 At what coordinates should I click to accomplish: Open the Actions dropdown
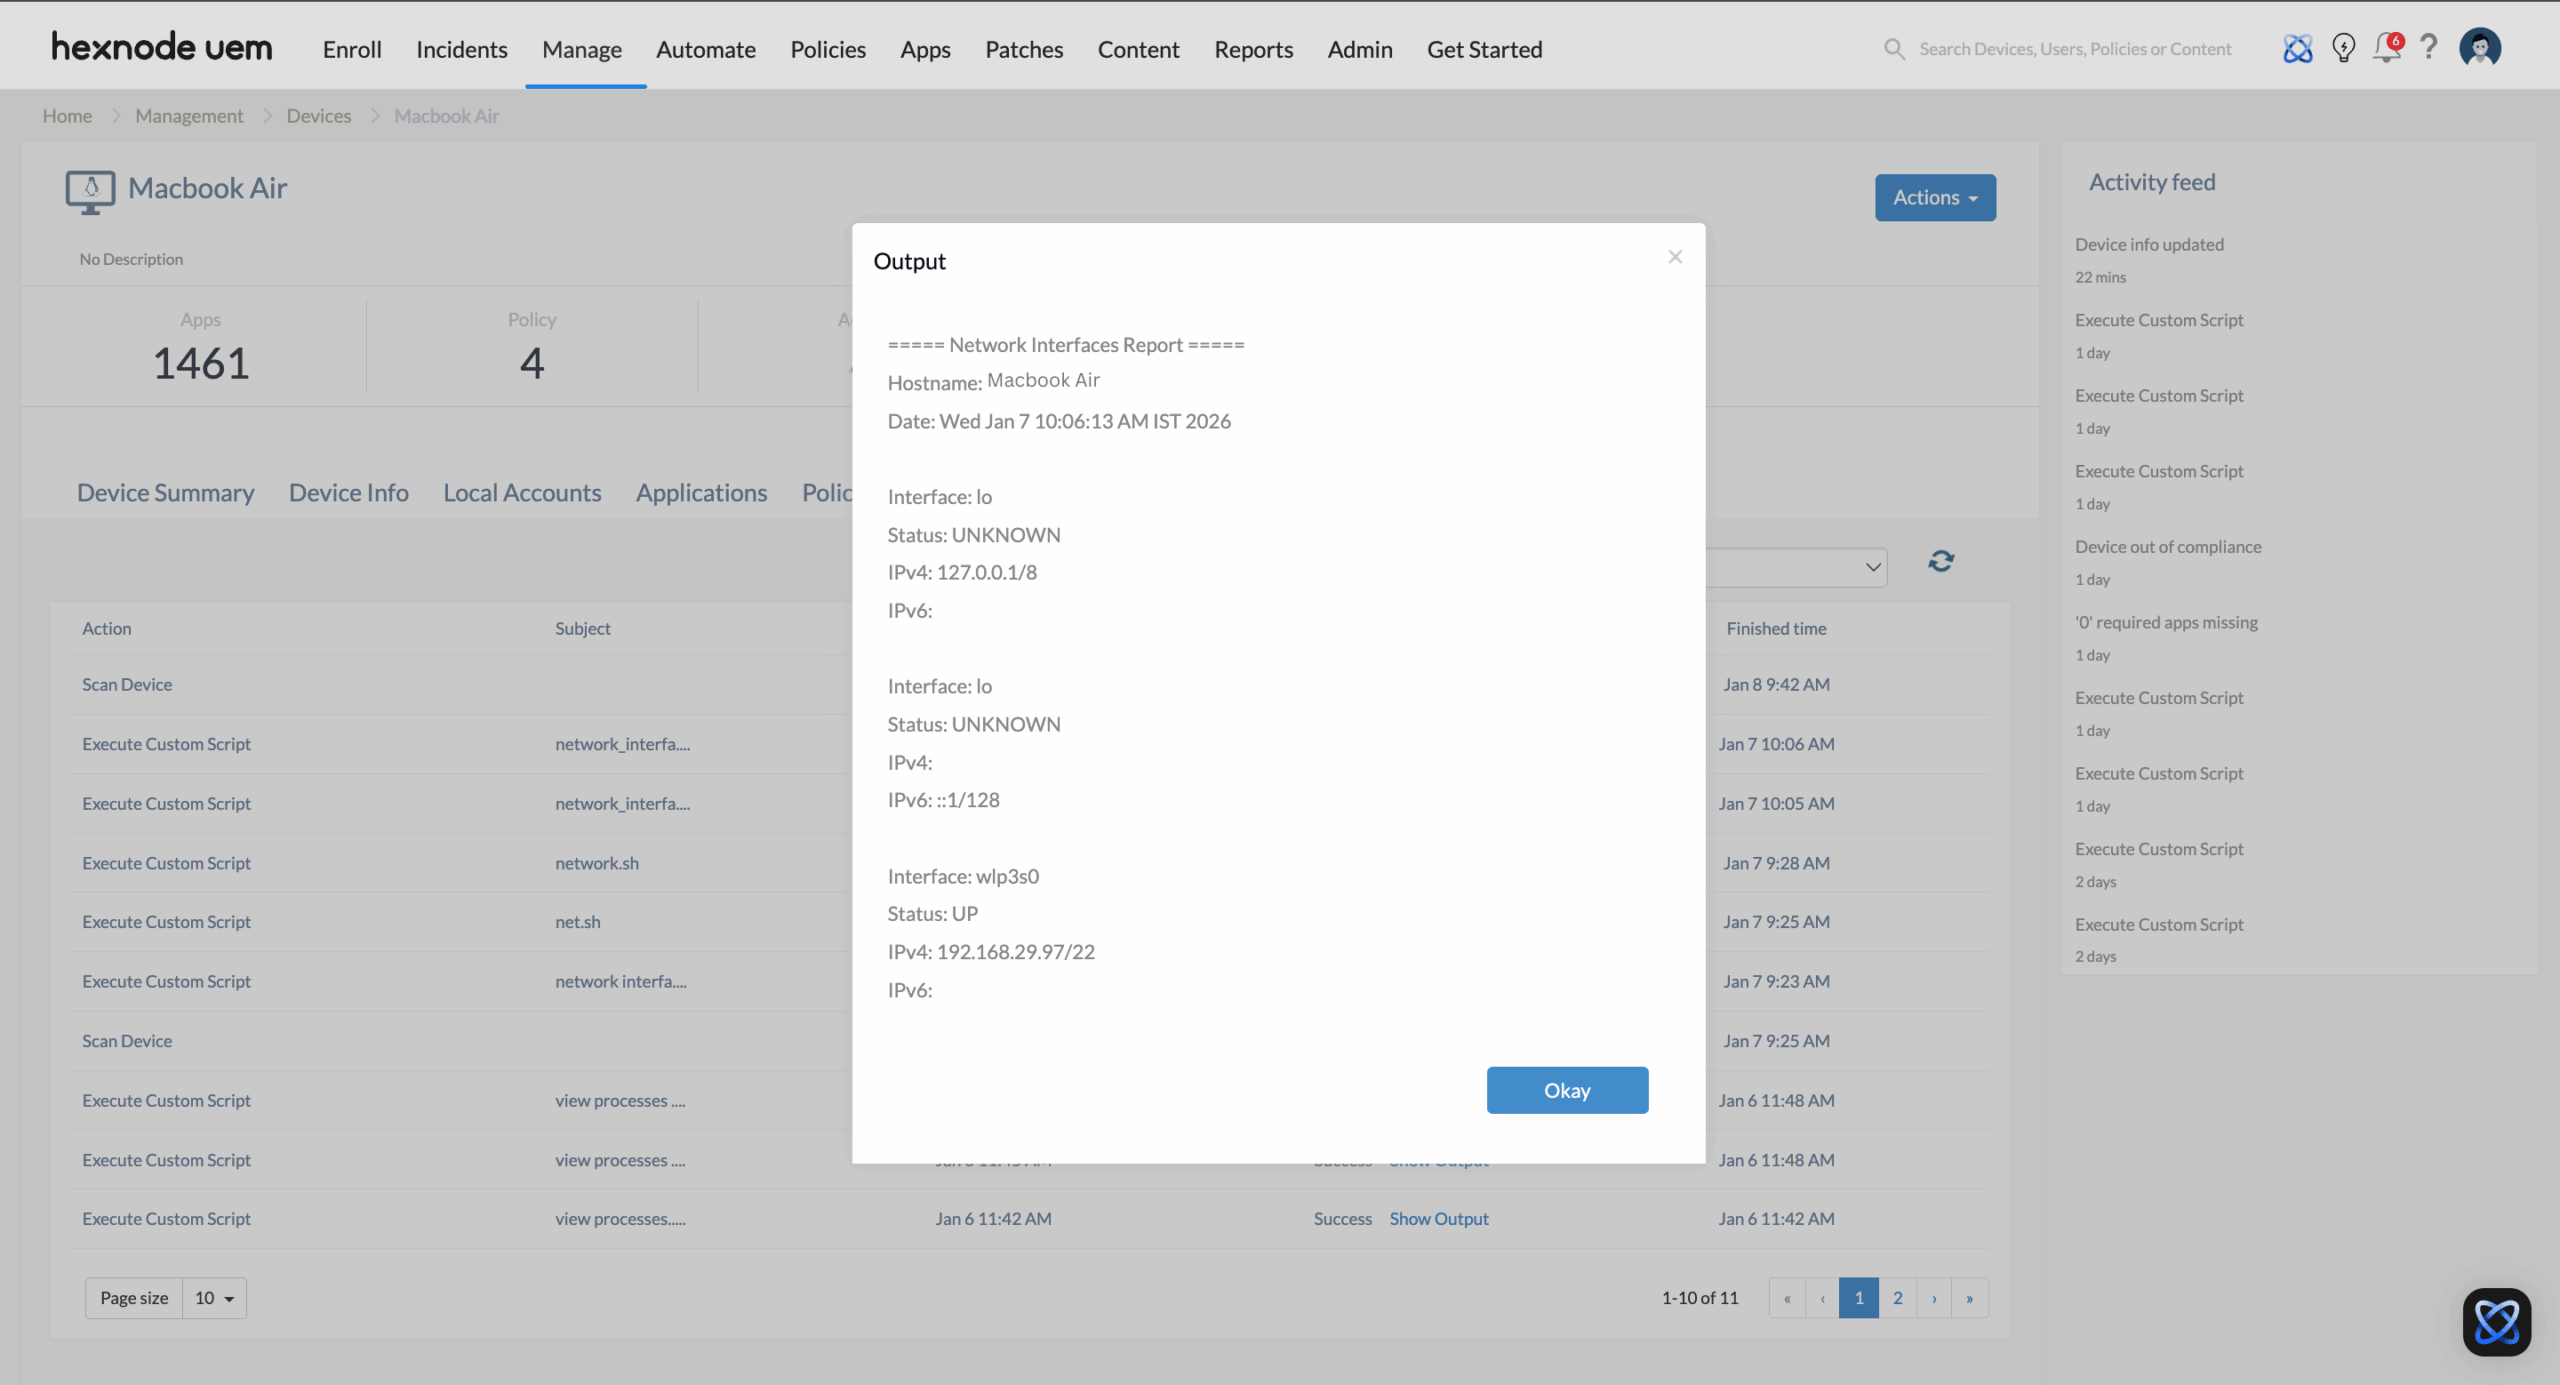pyautogui.click(x=1933, y=197)
